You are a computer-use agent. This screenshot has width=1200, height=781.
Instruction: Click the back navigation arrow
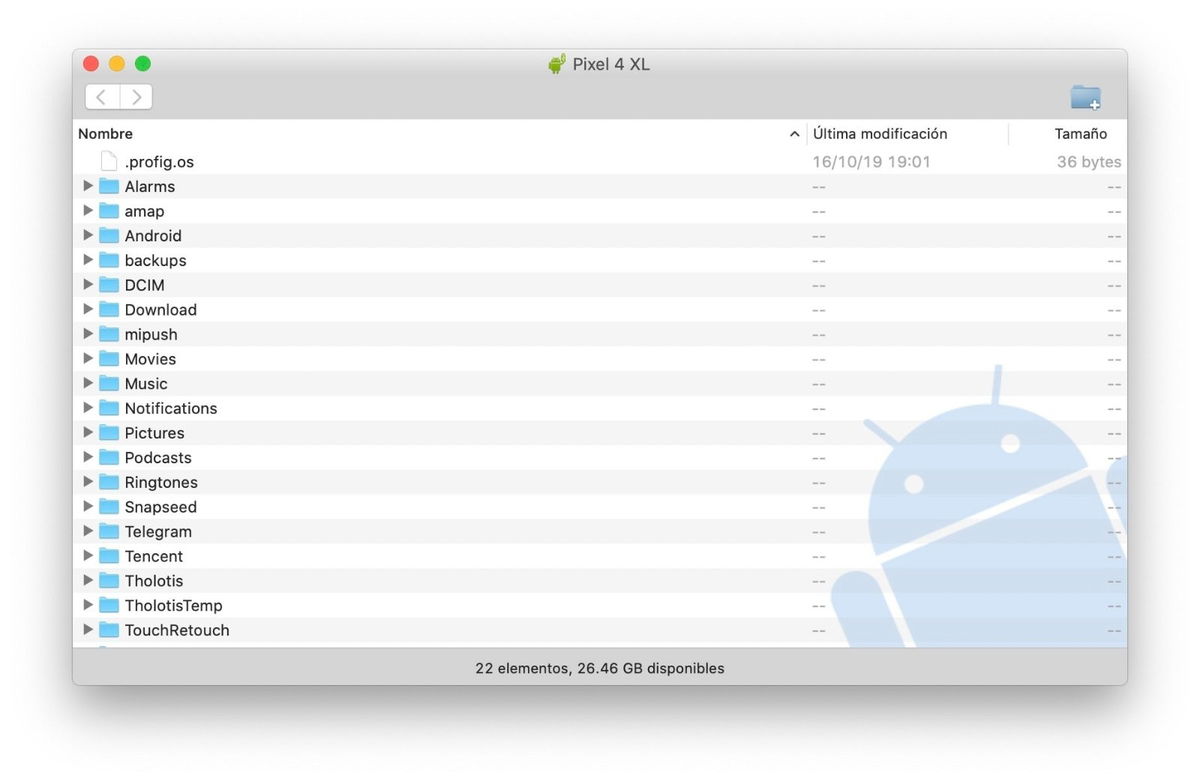(101, 96)
